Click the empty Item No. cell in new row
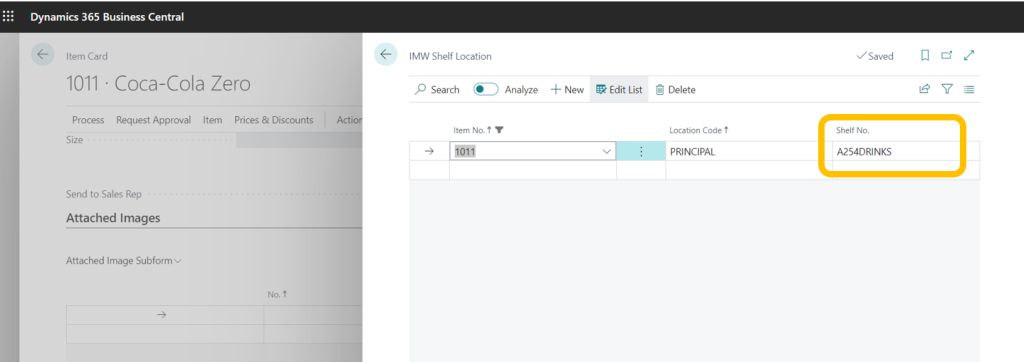Image resolution: width=1024 pixels, height=362 pixels. tap(533, 171)
